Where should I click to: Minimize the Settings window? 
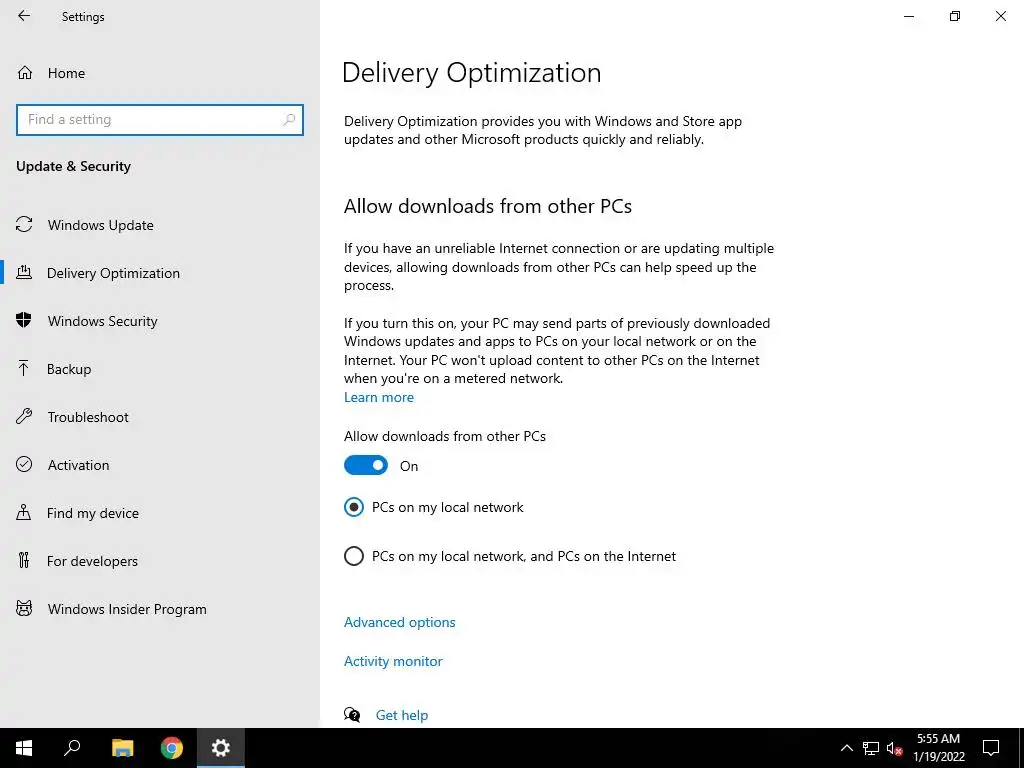click(x=908, y=16)
